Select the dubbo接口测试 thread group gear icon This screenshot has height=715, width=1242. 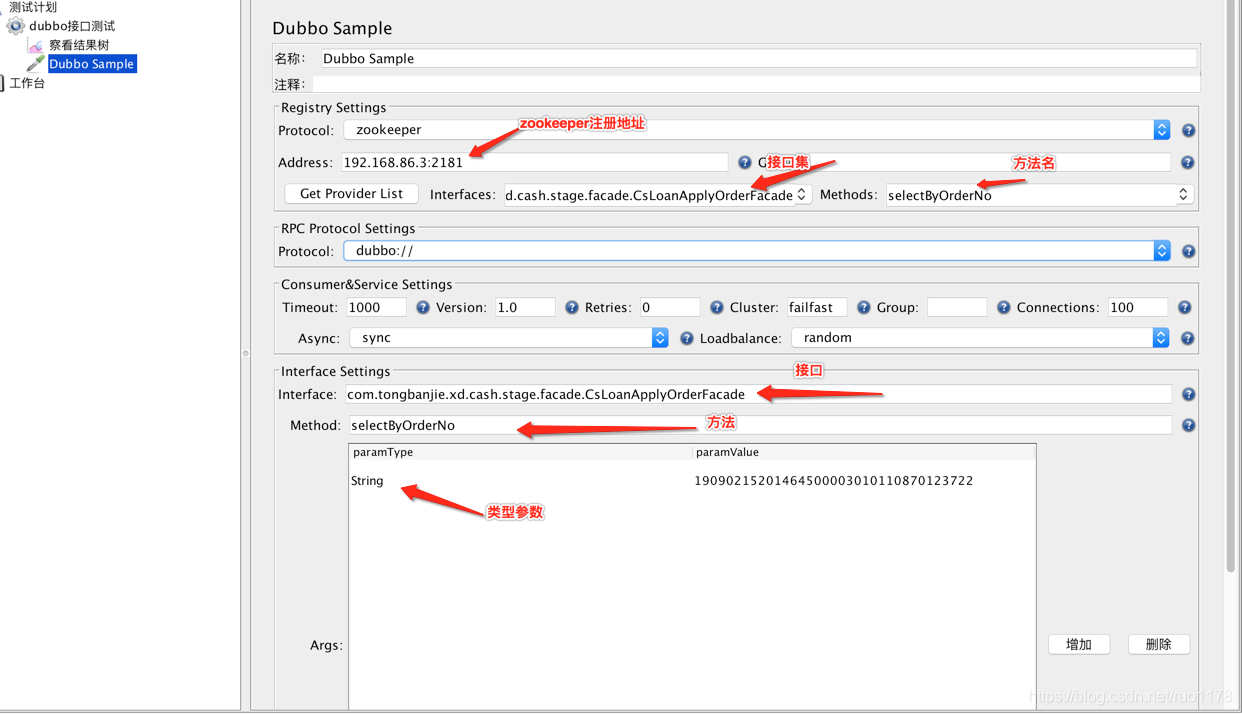pyautogui.click(x=15, y=27)
